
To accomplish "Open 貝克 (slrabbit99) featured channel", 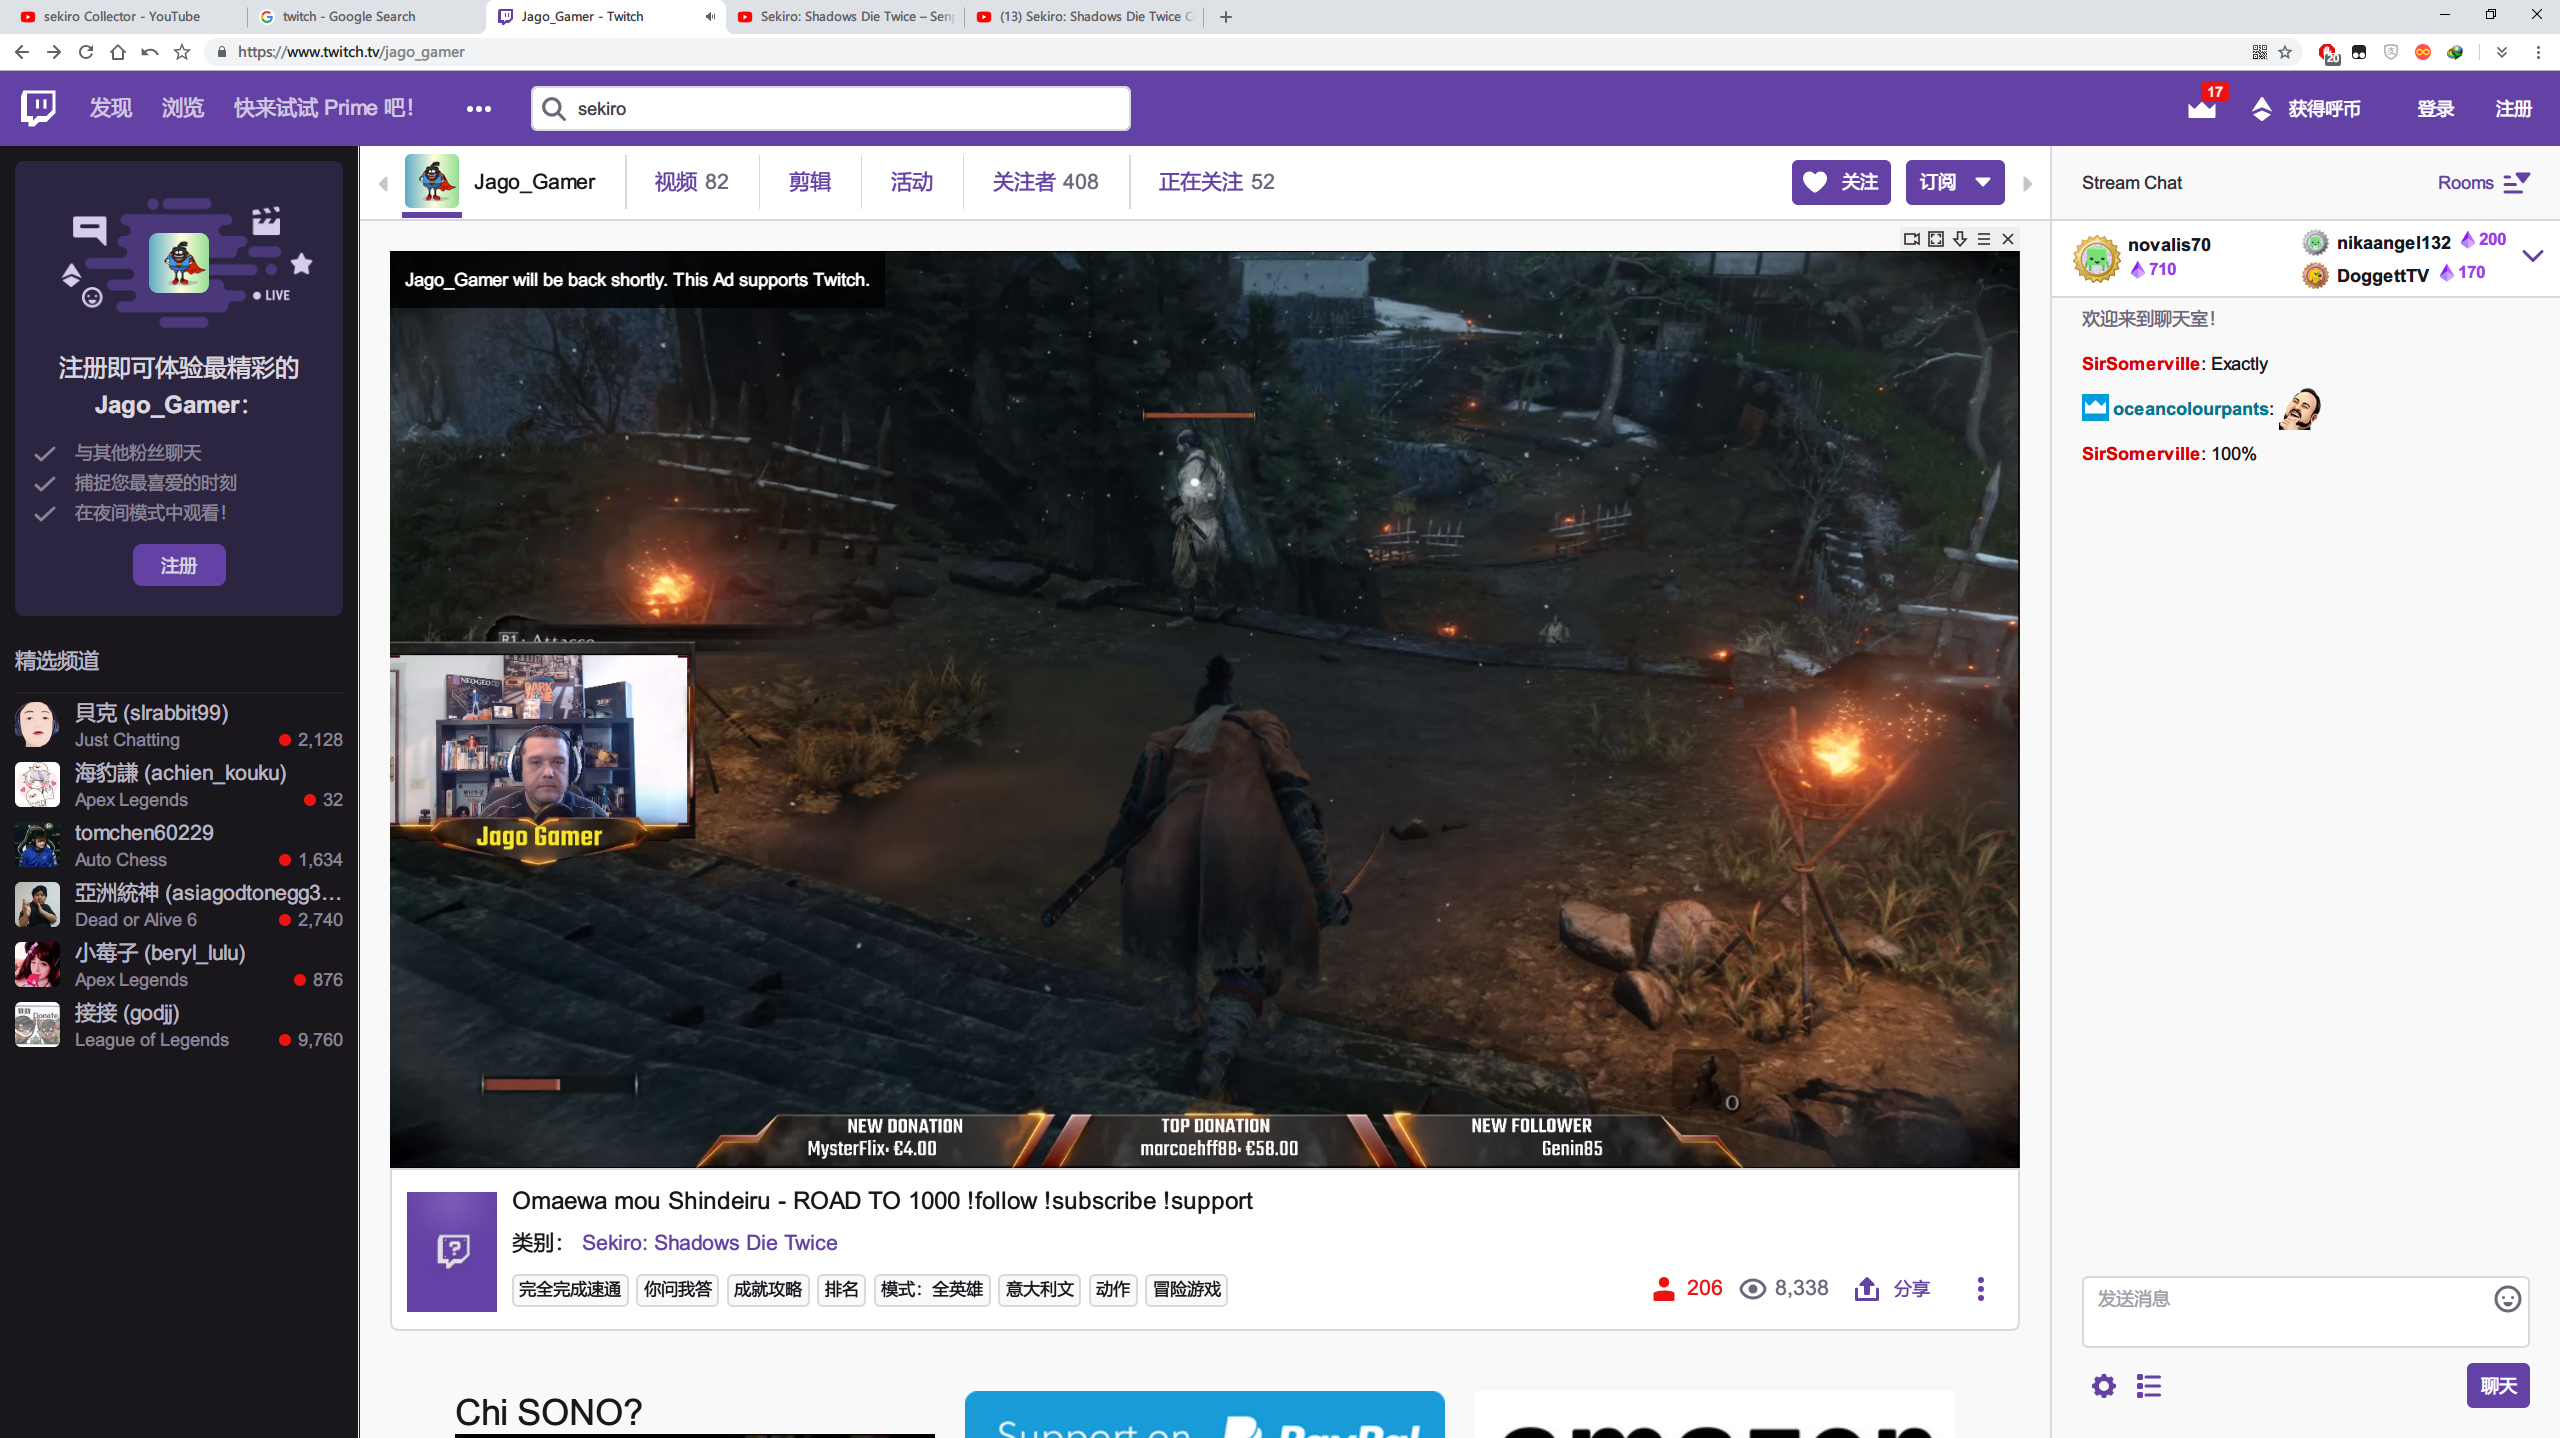I will click(179, 725).
